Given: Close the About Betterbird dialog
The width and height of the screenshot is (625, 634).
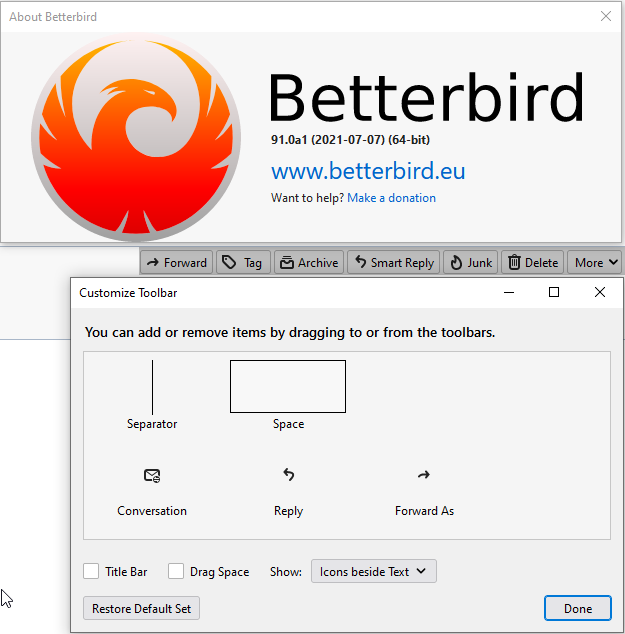Looking at the screenshot, I should click(606, 16).
